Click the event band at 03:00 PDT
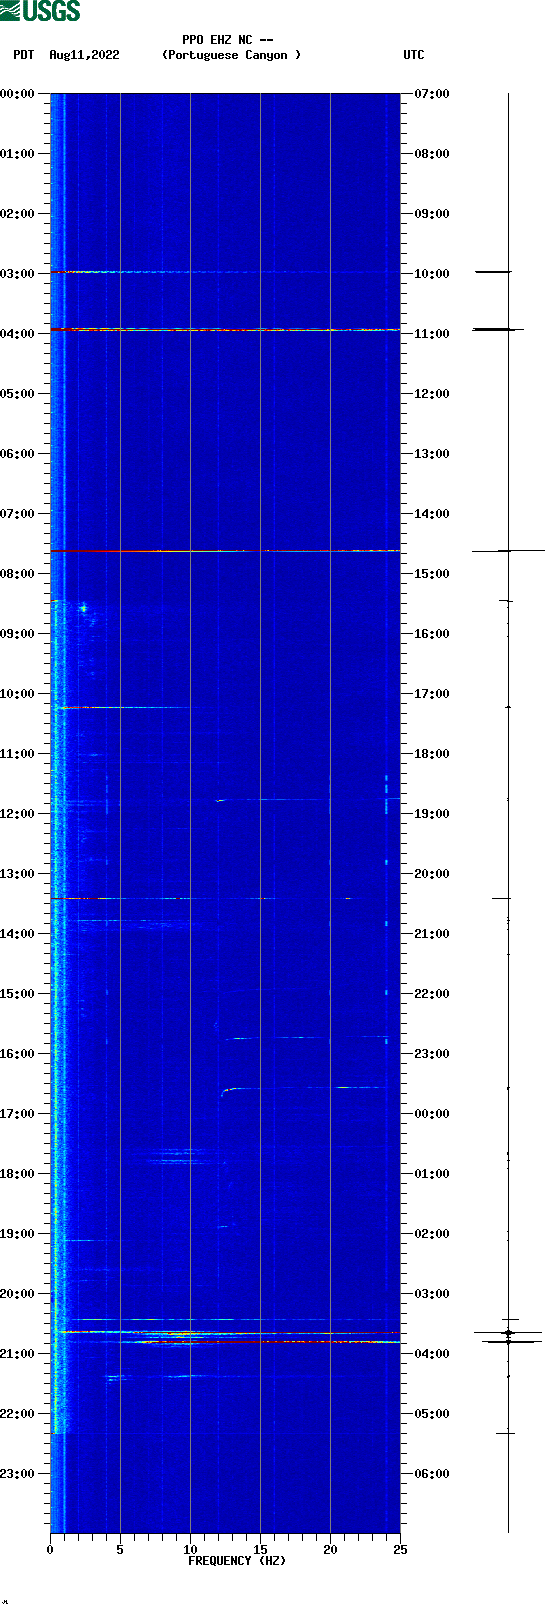This screenshot has width=552, height=1613. (x=225, y=272)
